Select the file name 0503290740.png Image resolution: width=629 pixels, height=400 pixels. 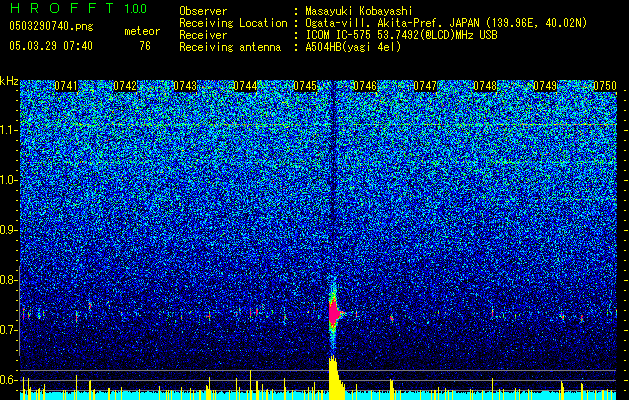pyautogui.click(x=51, y=26)
